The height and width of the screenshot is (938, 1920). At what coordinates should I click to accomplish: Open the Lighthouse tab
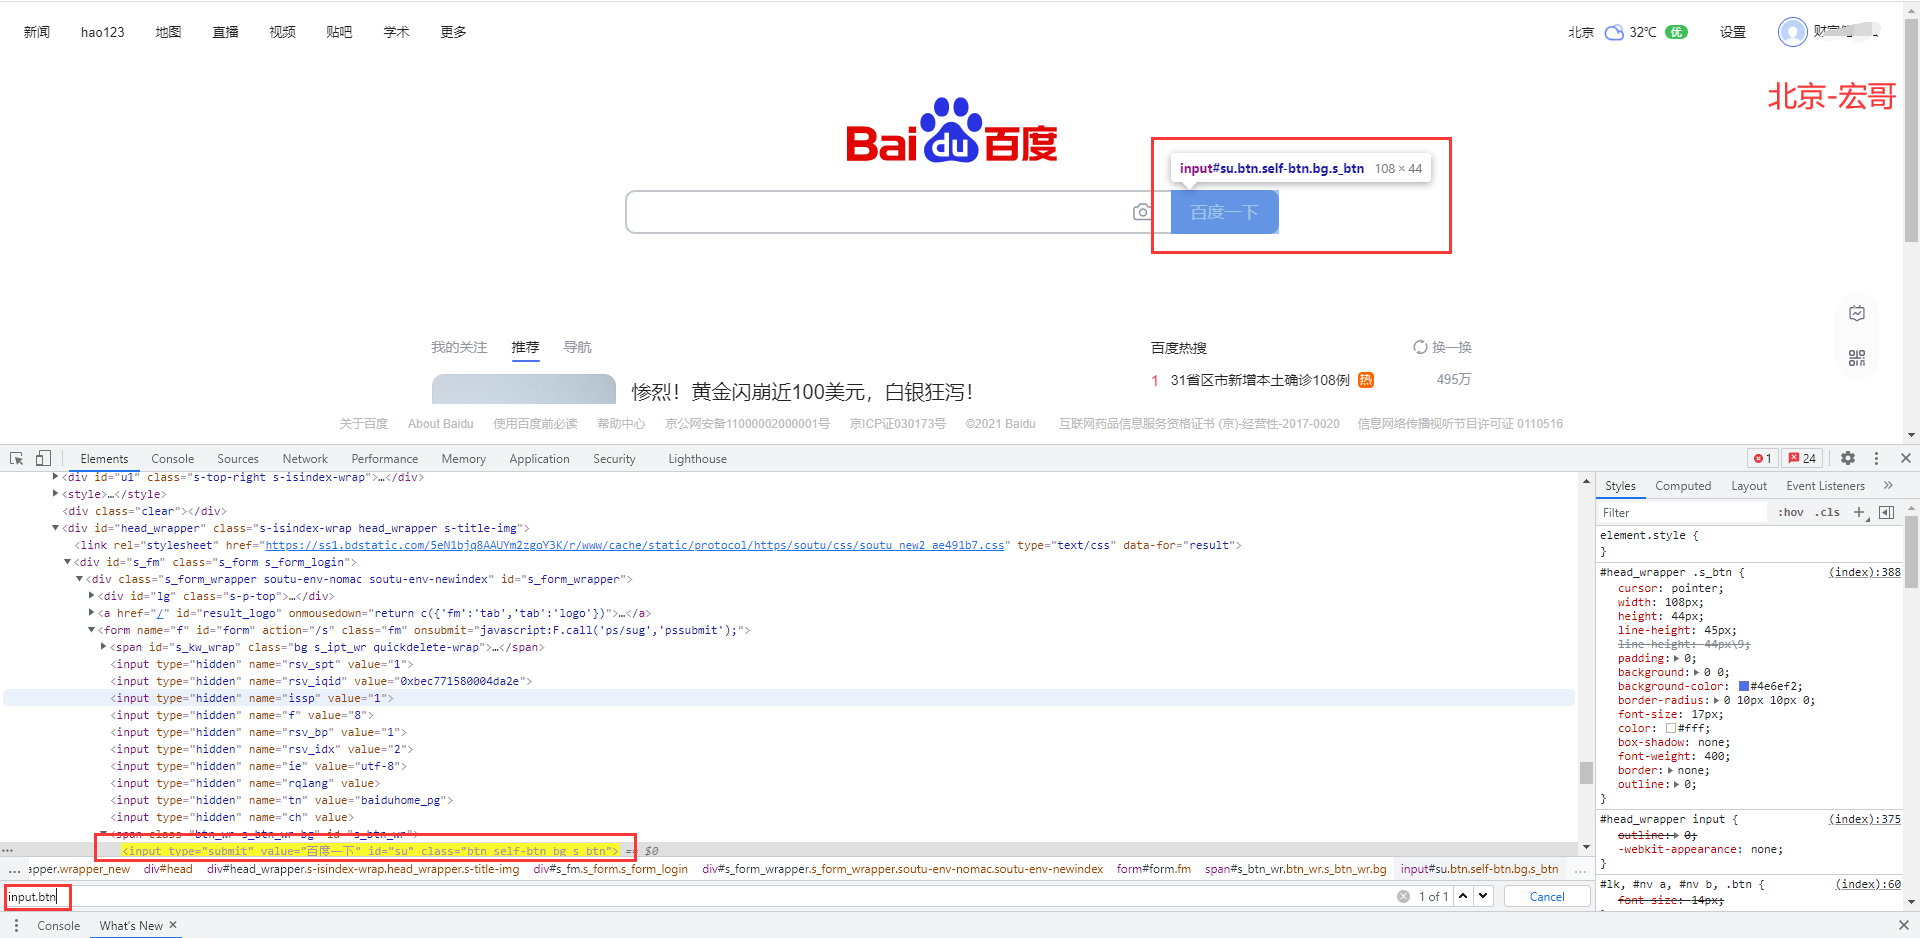point(697,459)
